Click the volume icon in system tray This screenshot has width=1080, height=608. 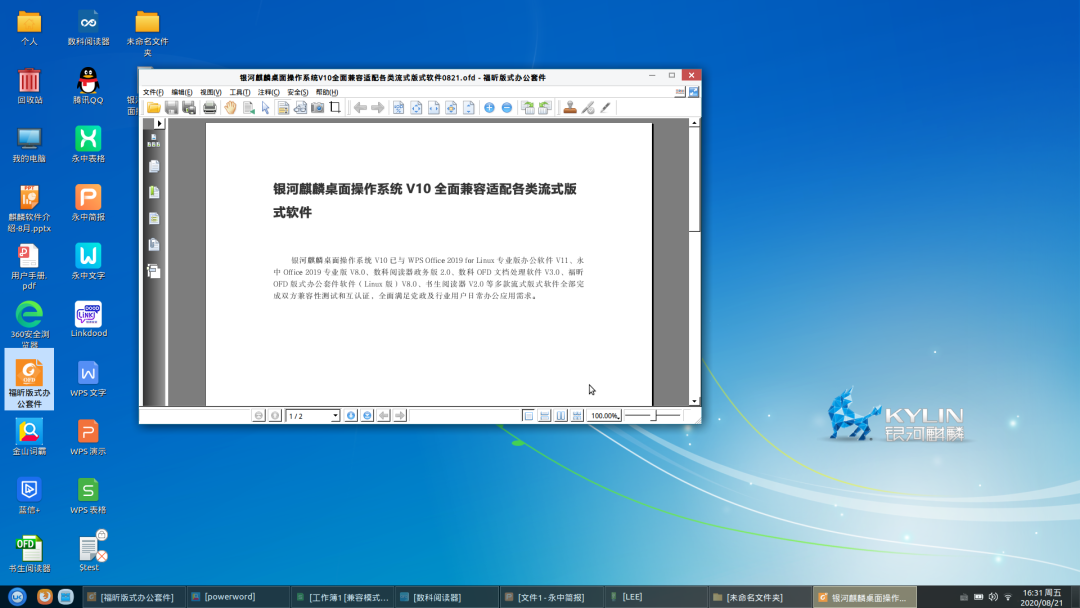(x=993, y=597)
